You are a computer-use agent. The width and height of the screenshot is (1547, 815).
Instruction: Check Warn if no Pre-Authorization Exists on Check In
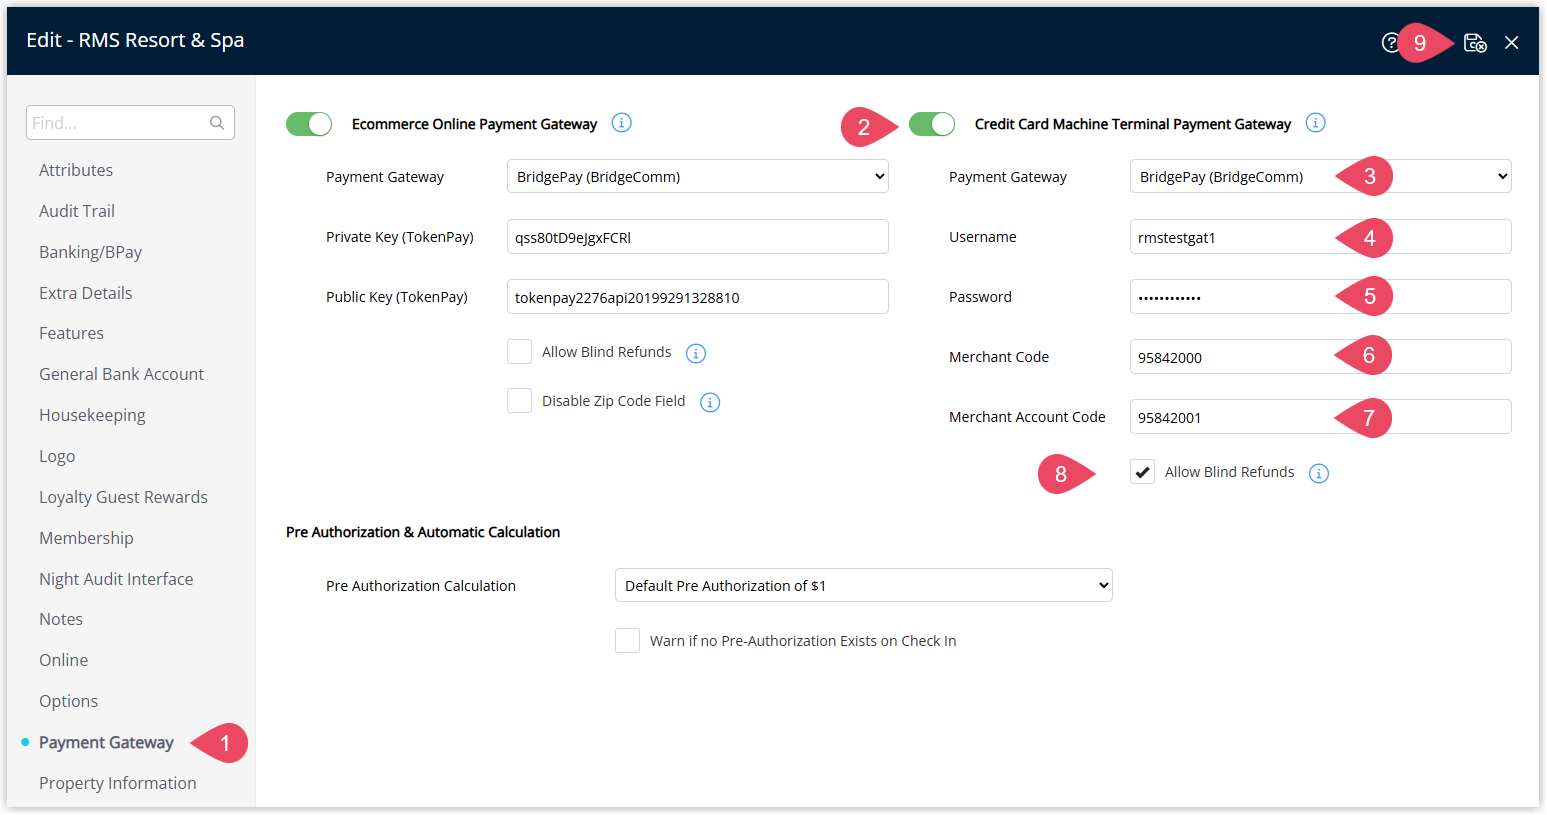pos(627,641)
